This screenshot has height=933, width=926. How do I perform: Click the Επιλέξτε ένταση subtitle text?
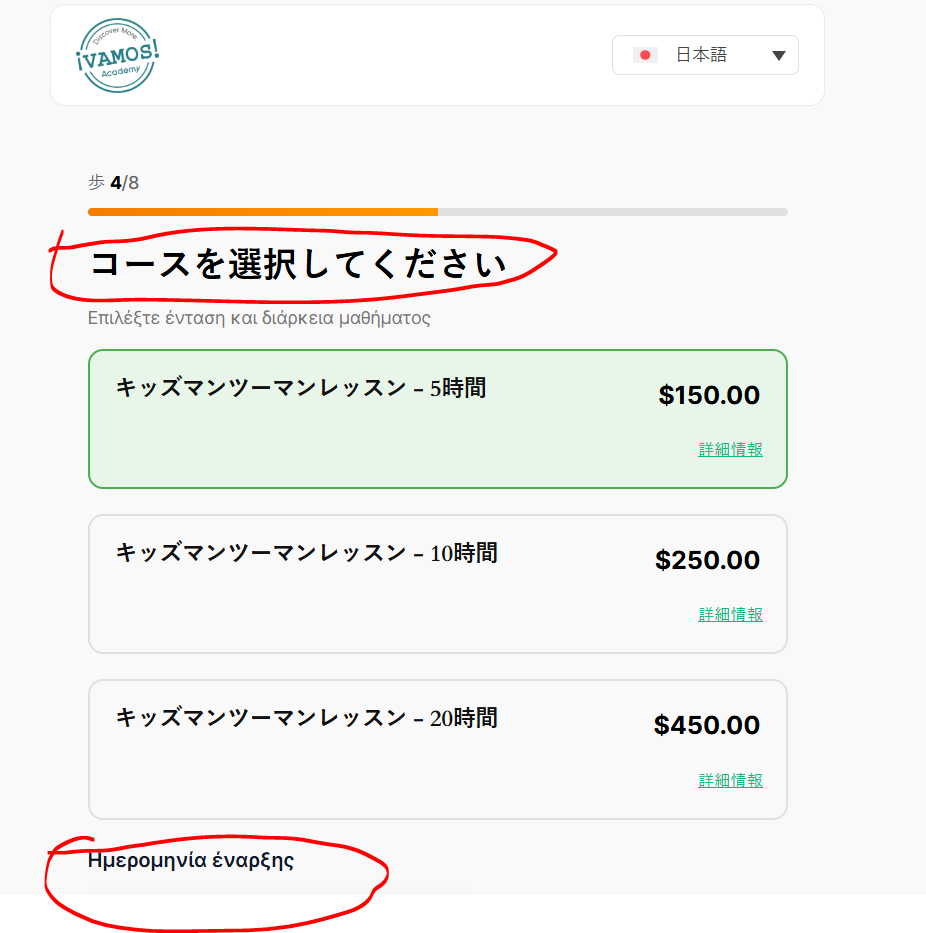click(259, 319)
